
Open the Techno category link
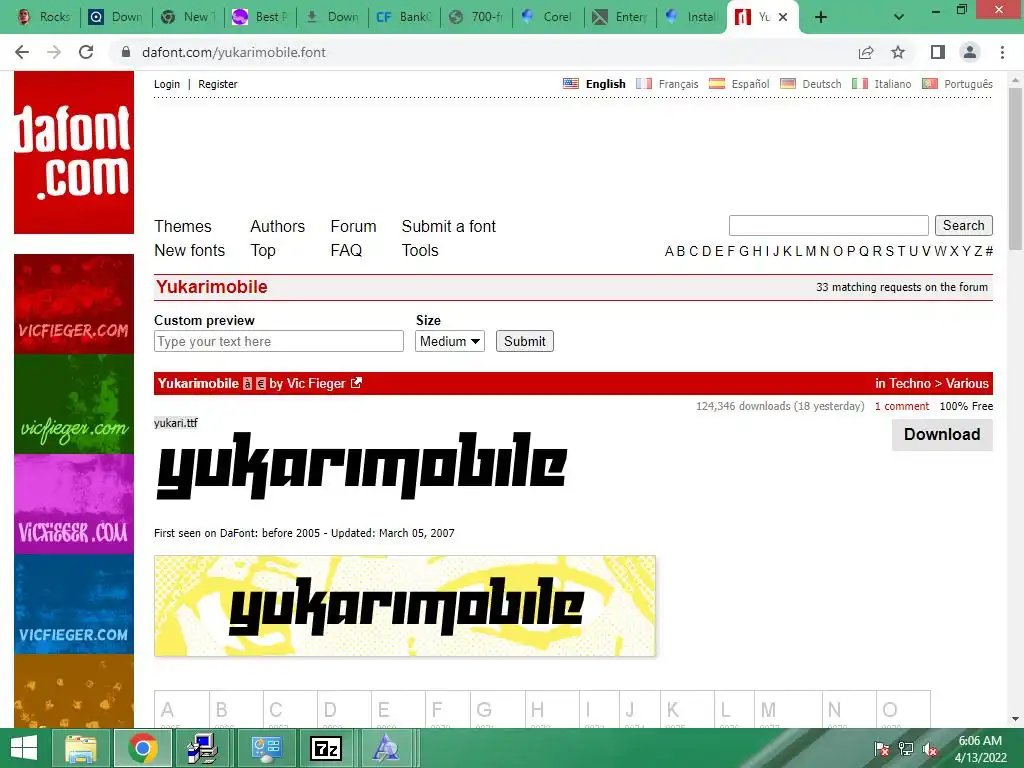[909, 383]
